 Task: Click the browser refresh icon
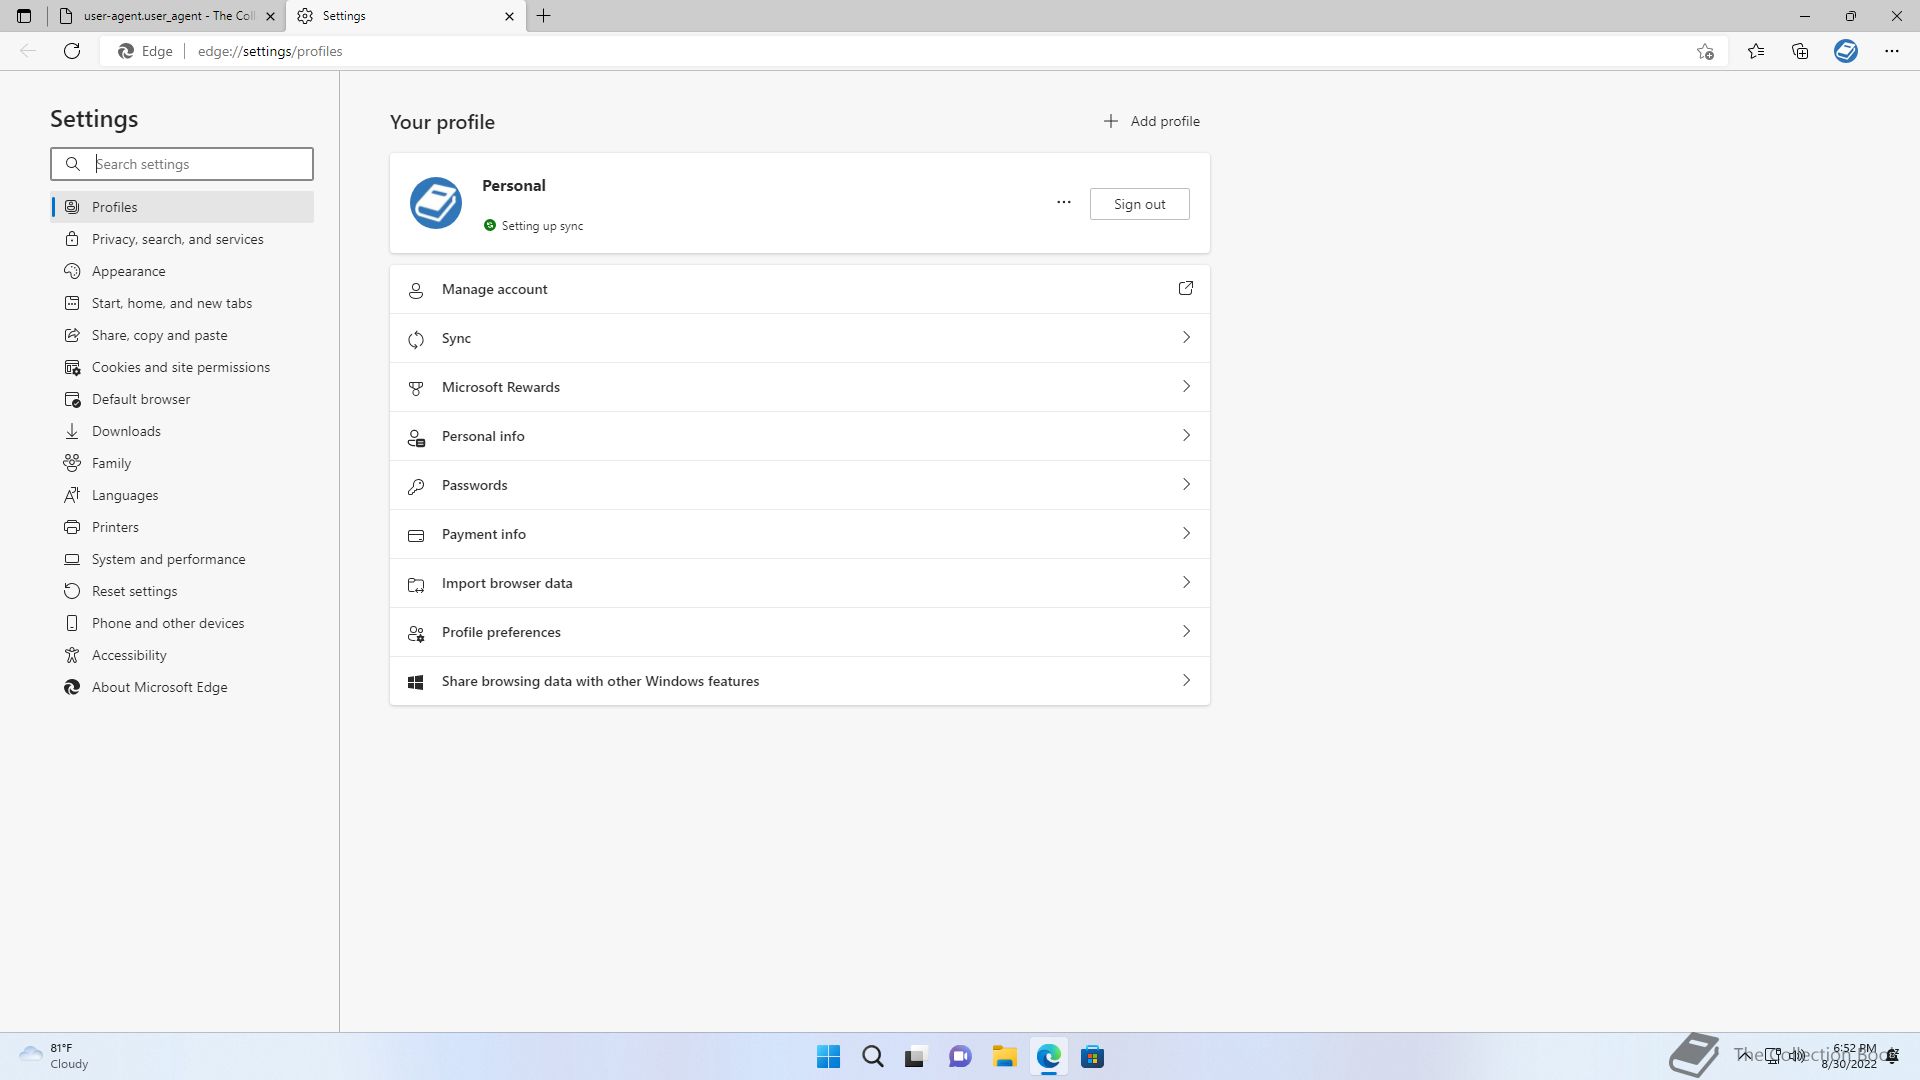click(x=72, y=51)
